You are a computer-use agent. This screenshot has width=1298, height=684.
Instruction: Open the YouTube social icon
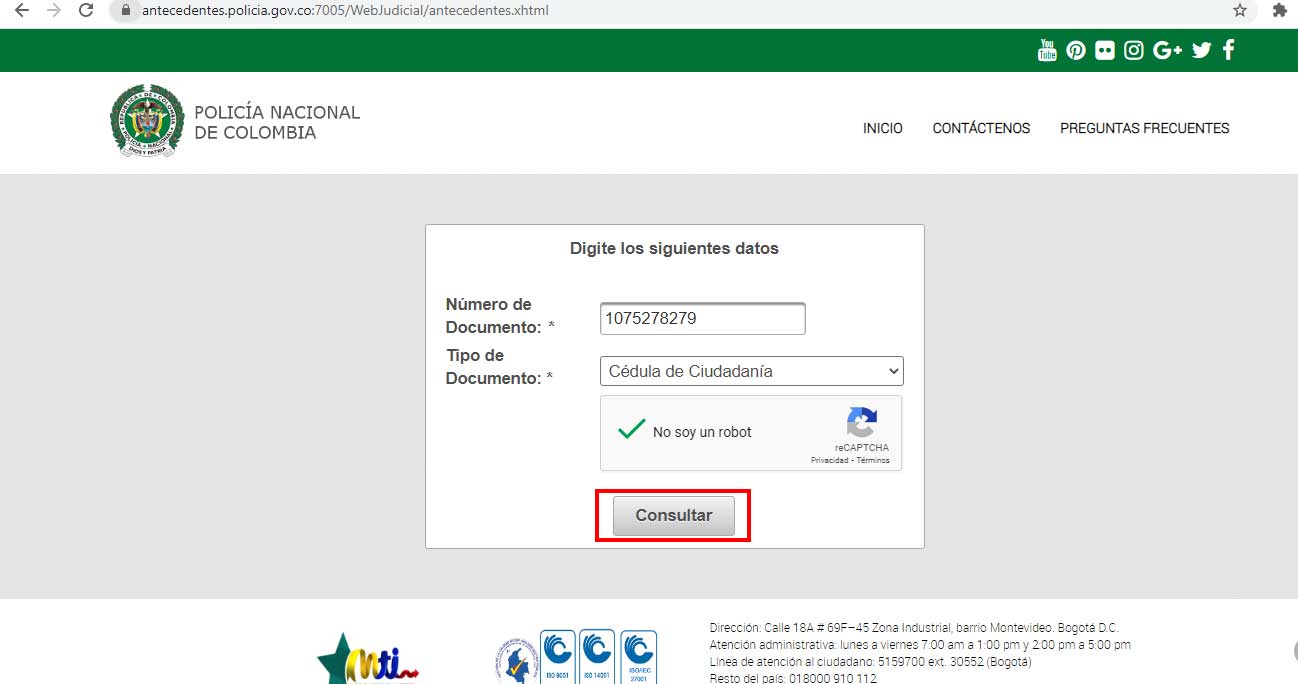(1047, 50)
